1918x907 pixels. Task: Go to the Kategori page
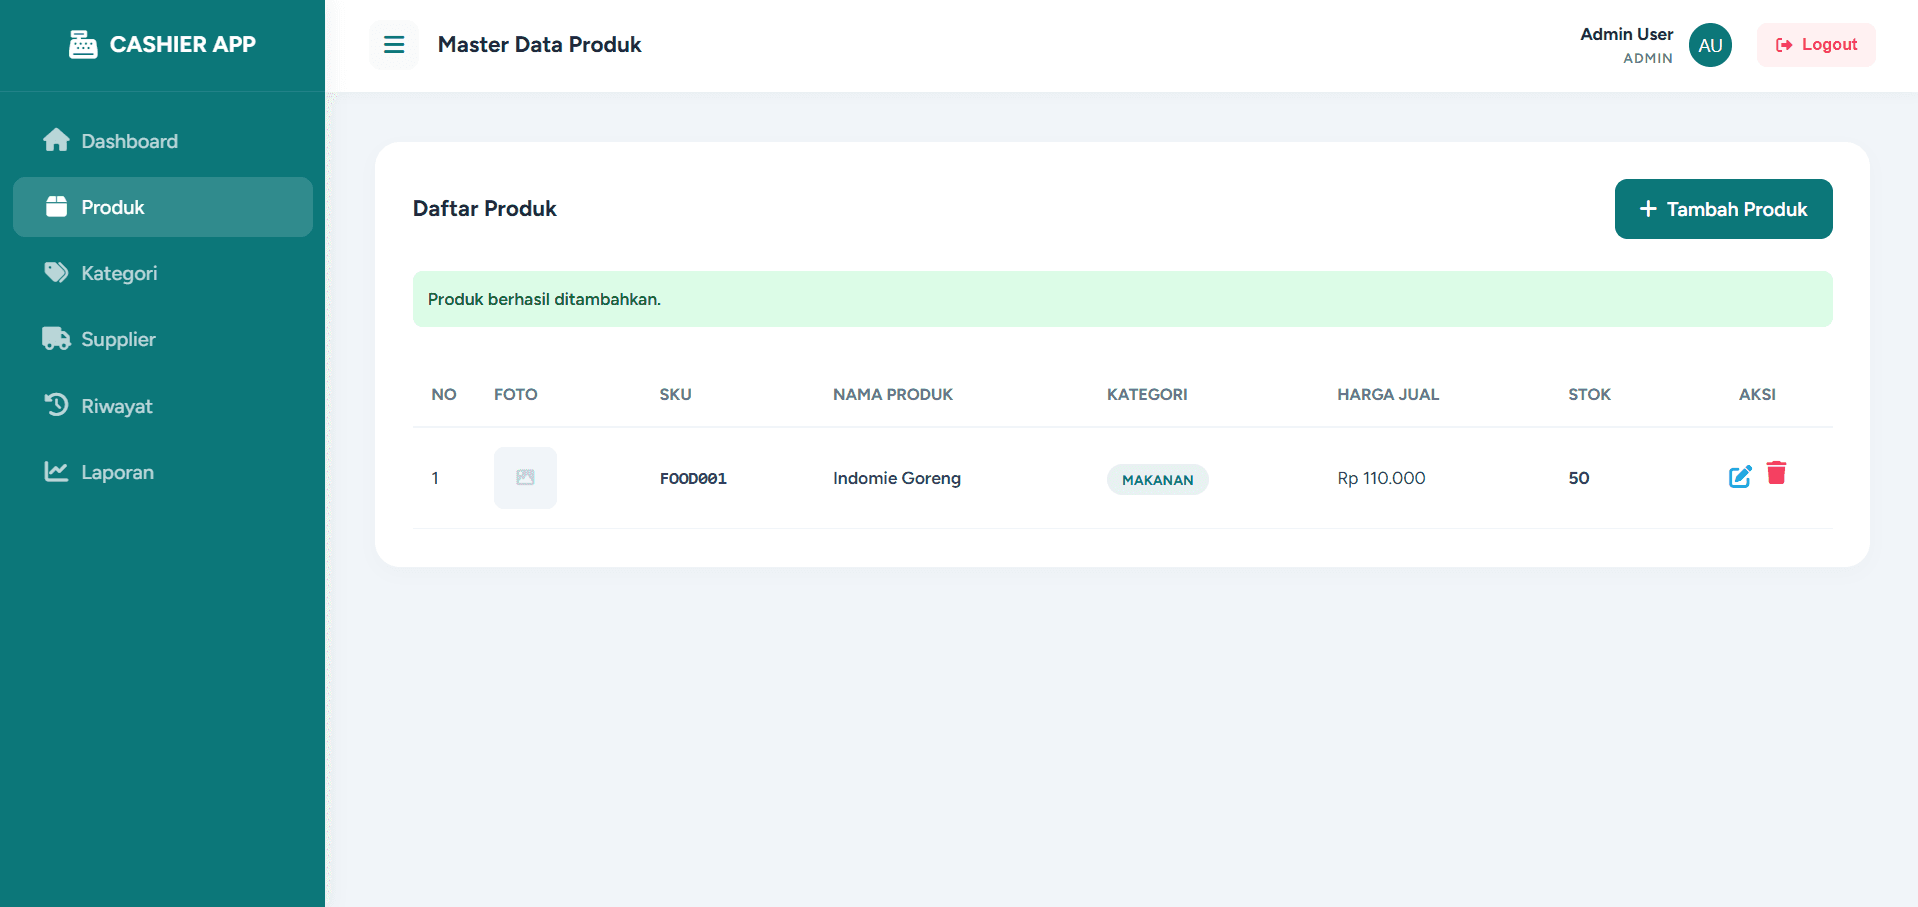(x=163, y=273)
